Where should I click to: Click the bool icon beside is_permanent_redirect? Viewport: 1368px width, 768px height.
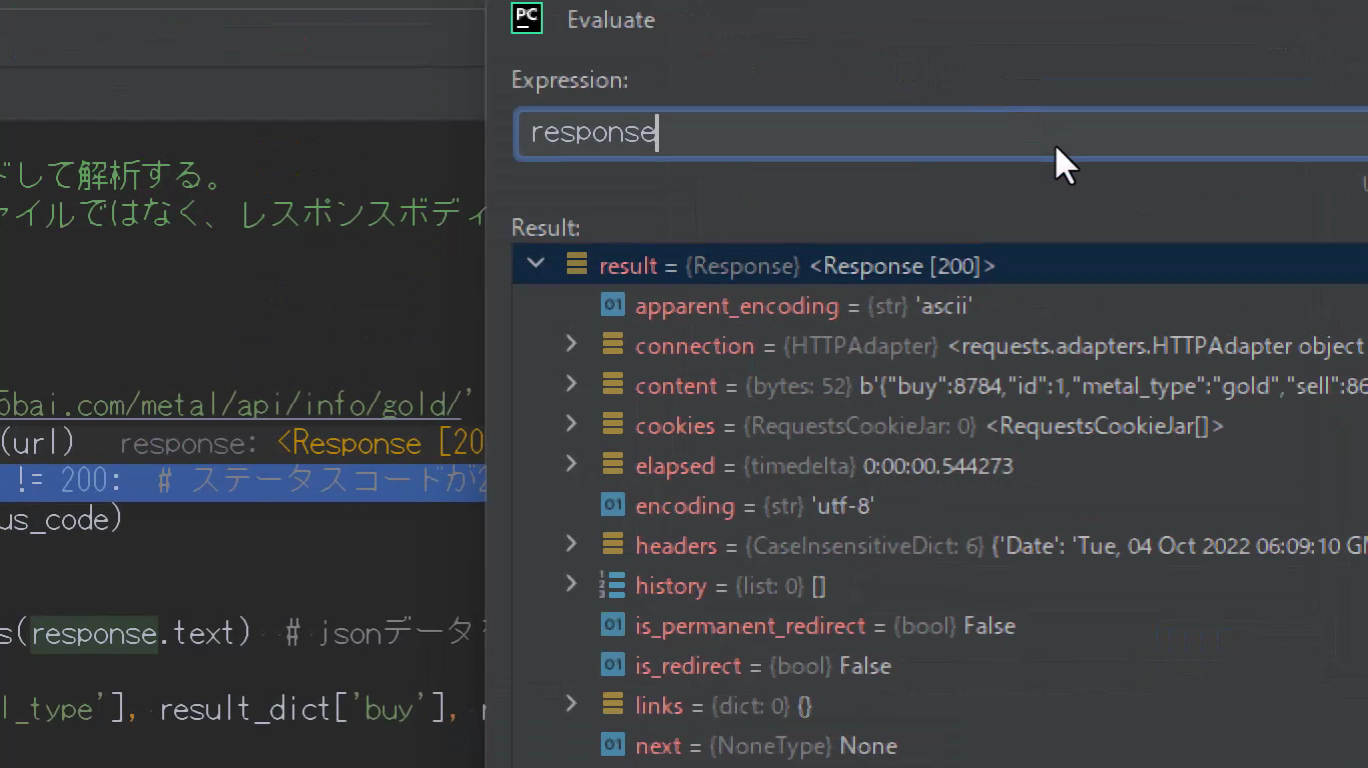(612, 625)
